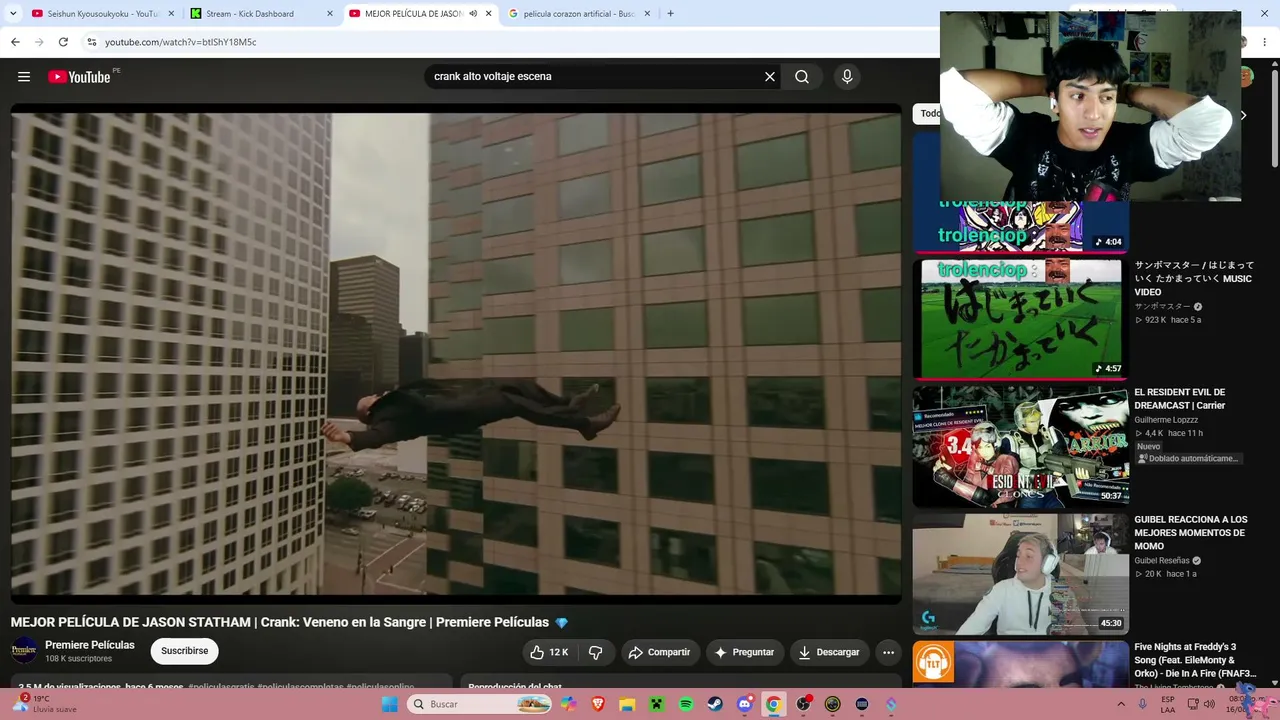Click the Descargar download button

(x=828, y=652)
